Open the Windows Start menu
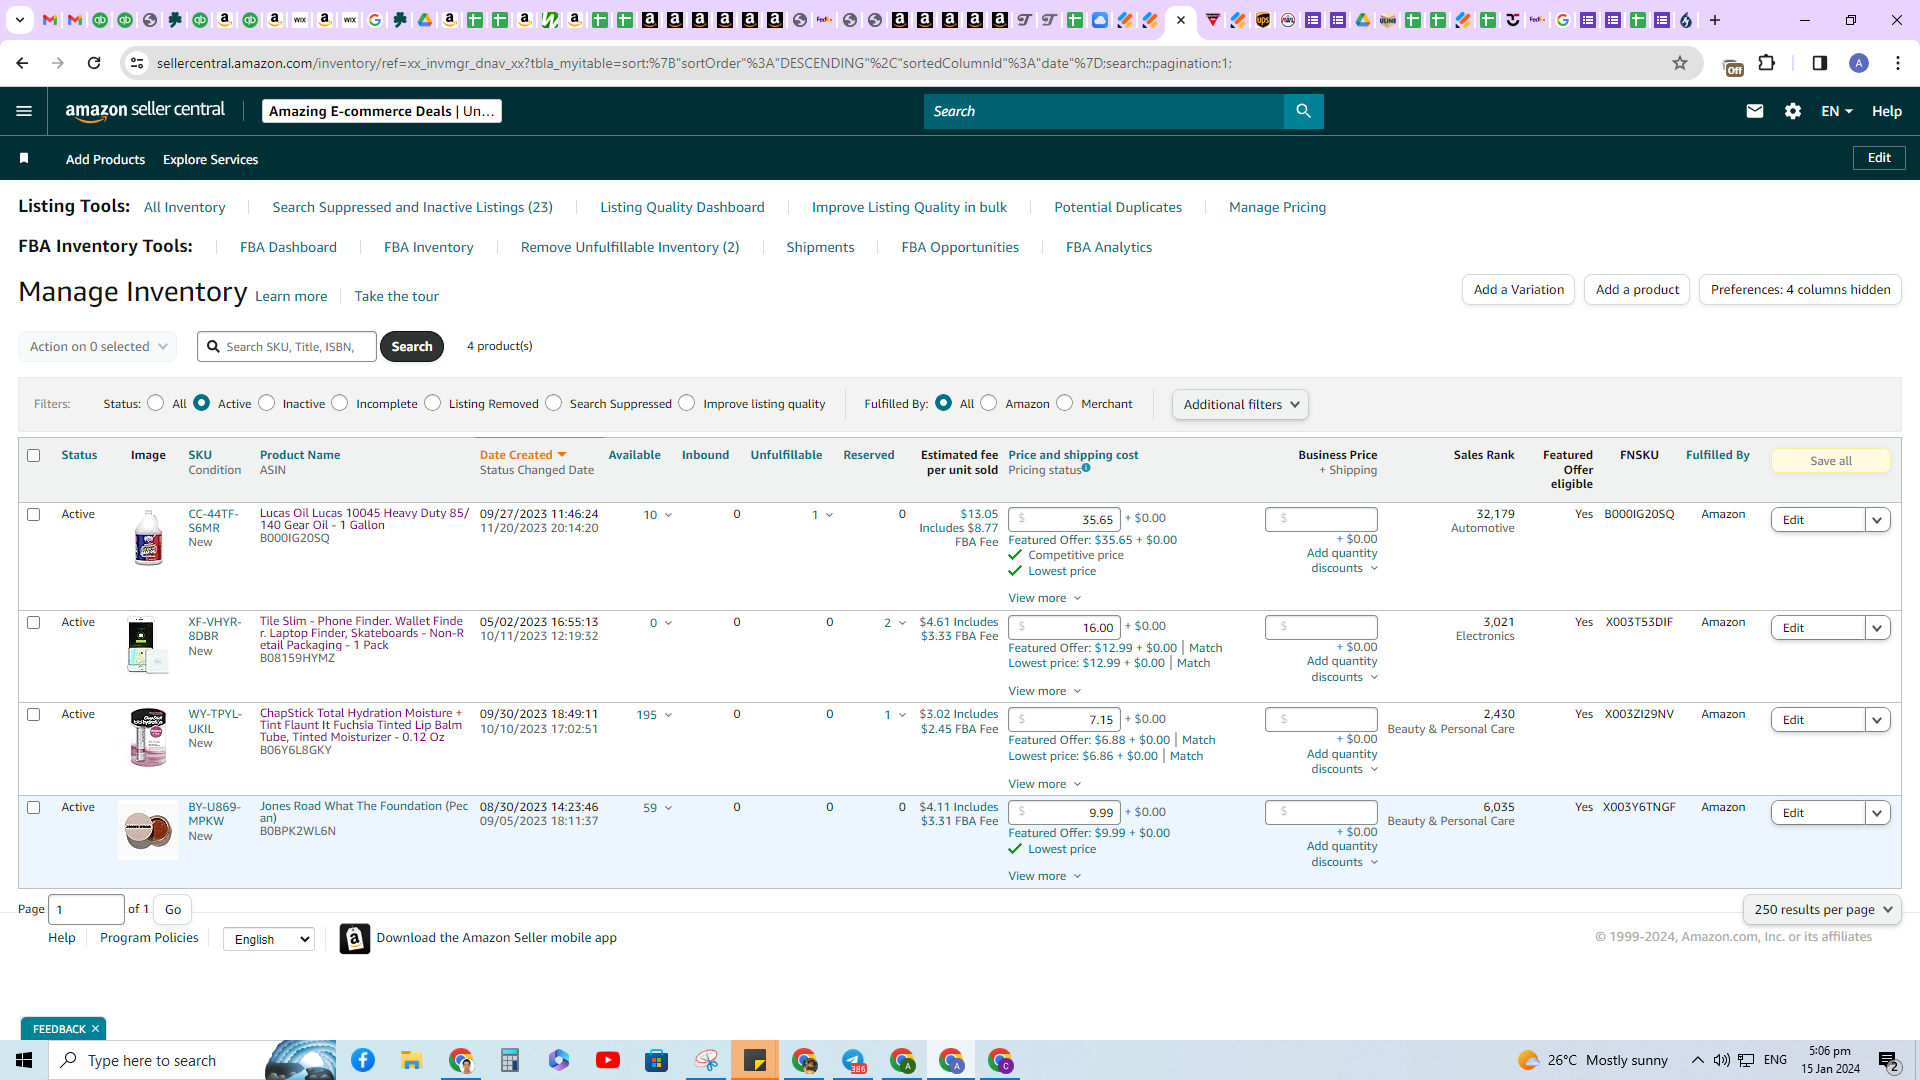This screenshot has height=1080, width=1920. pos(24,1060)
